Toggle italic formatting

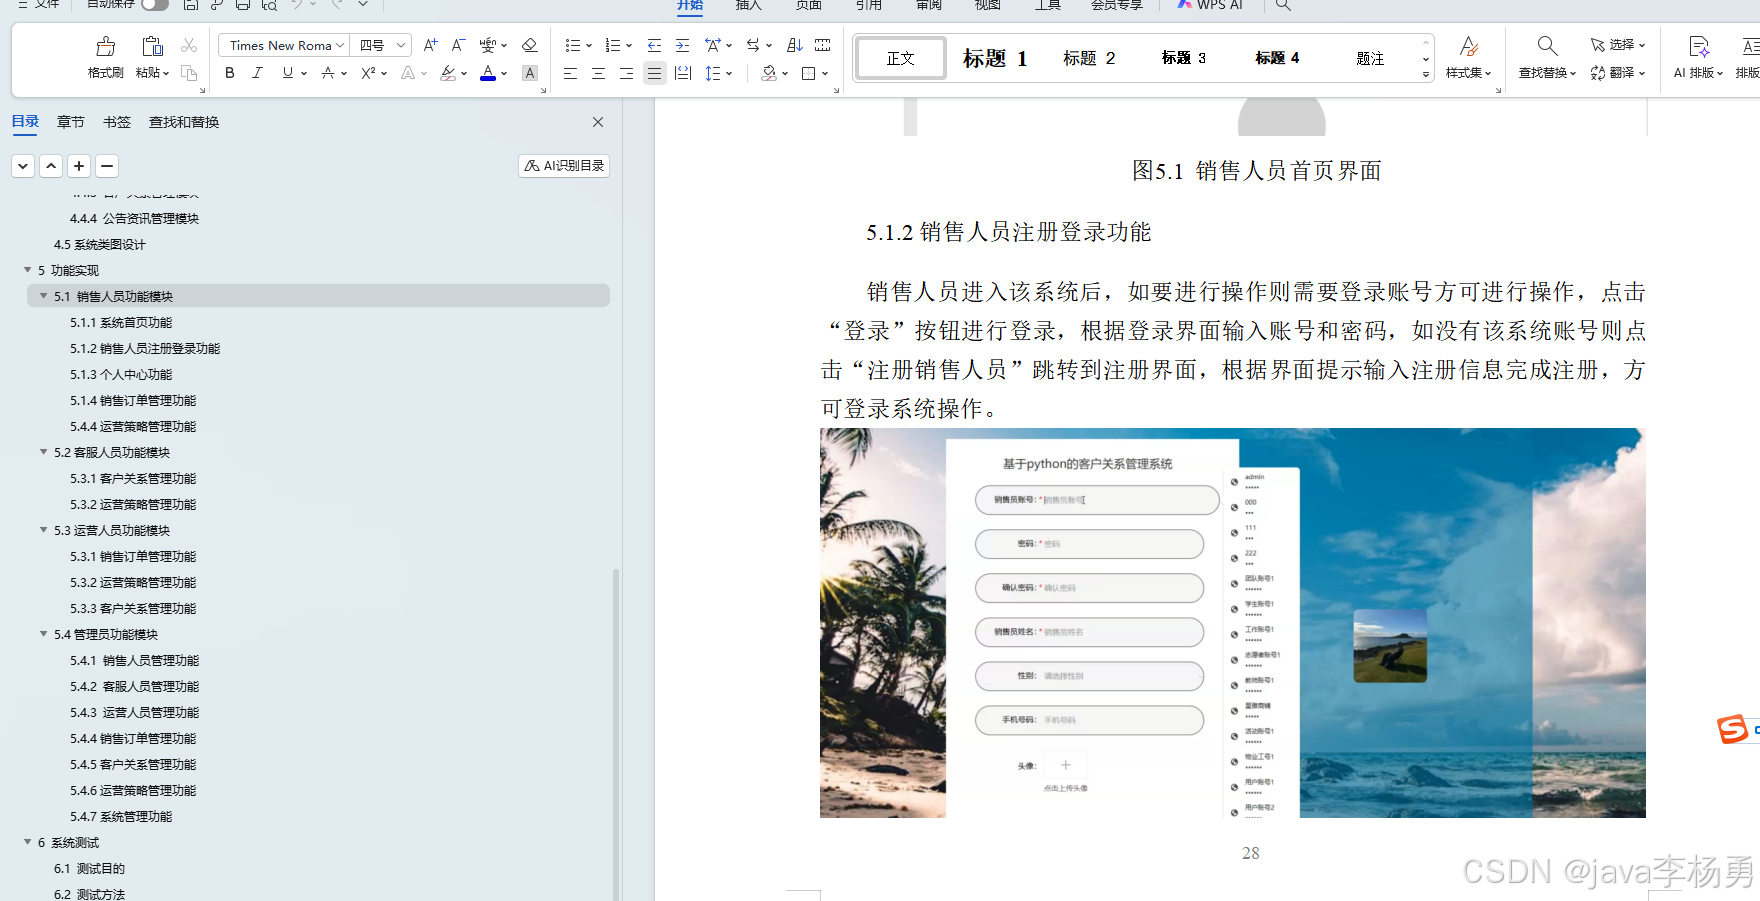[257, 72]
